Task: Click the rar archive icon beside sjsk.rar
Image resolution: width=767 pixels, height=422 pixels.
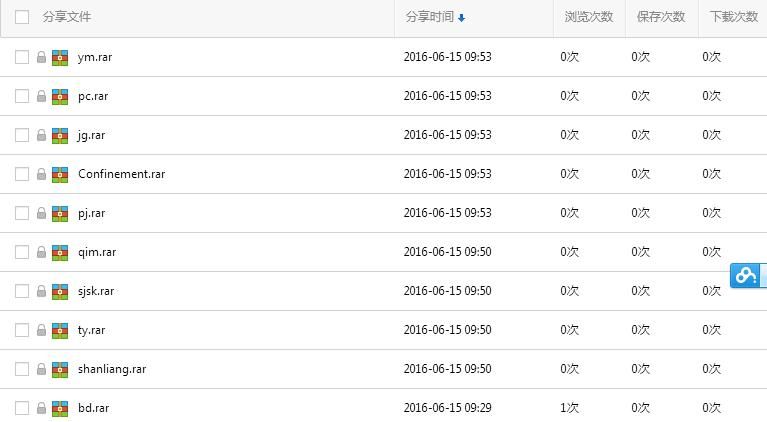Action: click(x=60, y=292)
